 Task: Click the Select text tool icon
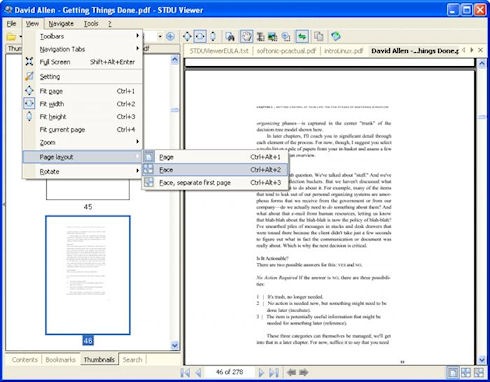(x=260, y=37)
